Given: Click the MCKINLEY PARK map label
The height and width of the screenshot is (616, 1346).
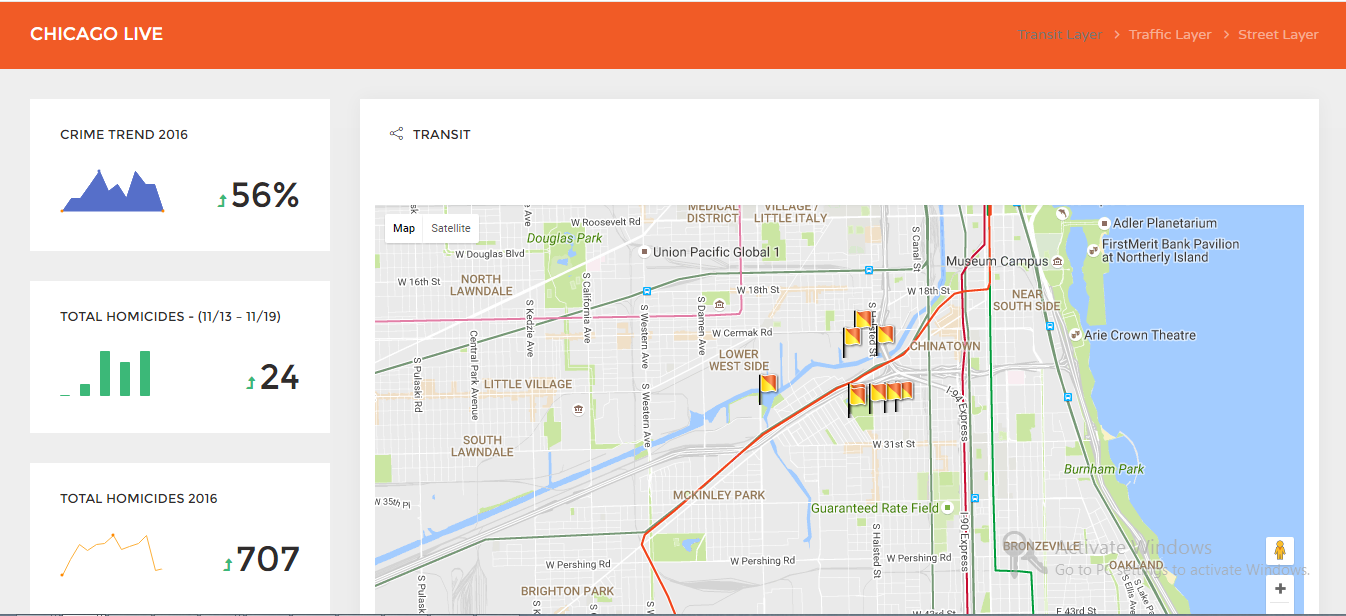Looking at the screenshot, I should click(x=719, y=495).
